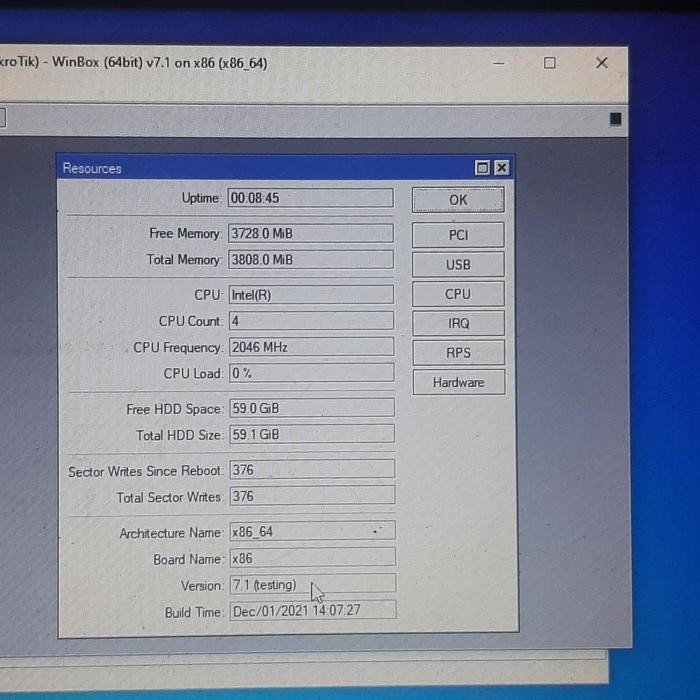Click the 'Free HDD Space:' label
Screen dimensions: 700x700
[174, 409]
